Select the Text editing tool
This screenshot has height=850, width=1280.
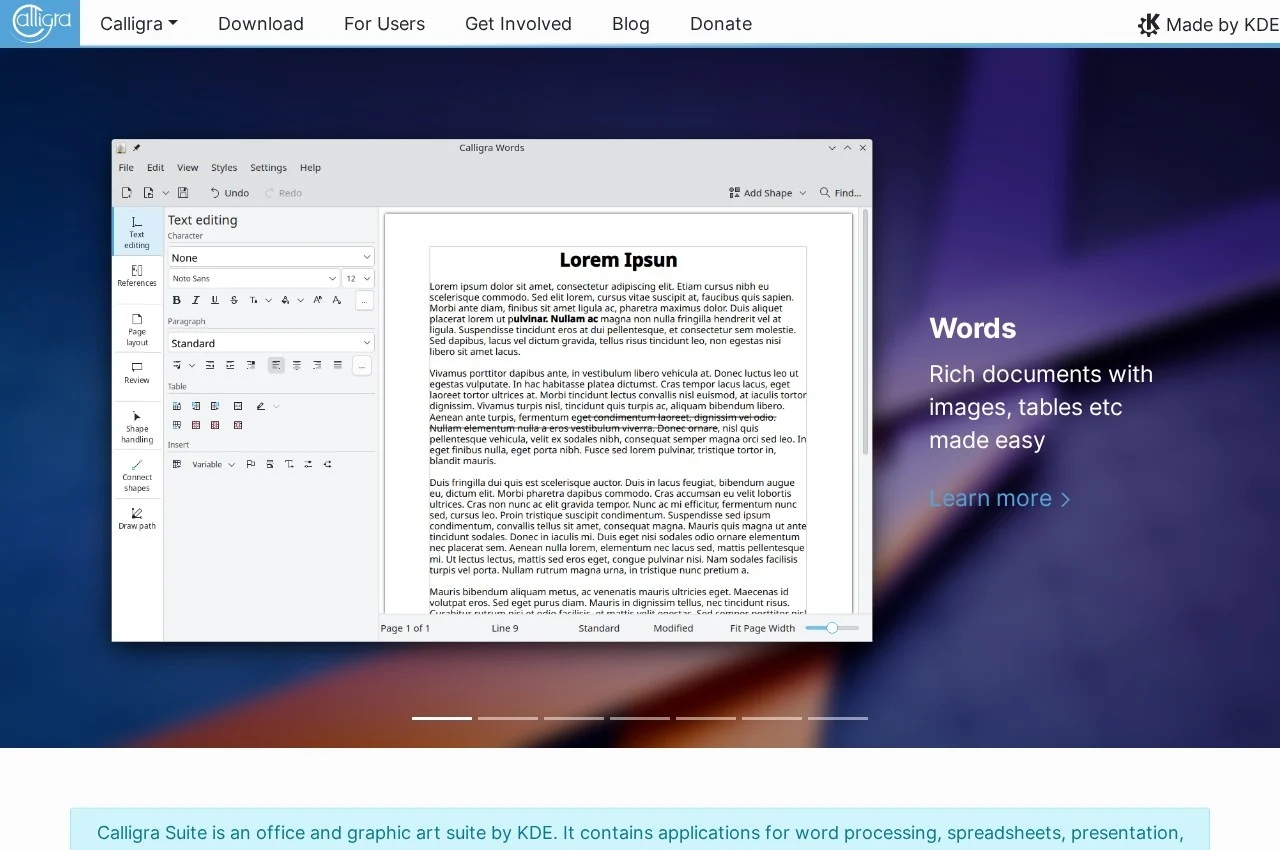137,233
